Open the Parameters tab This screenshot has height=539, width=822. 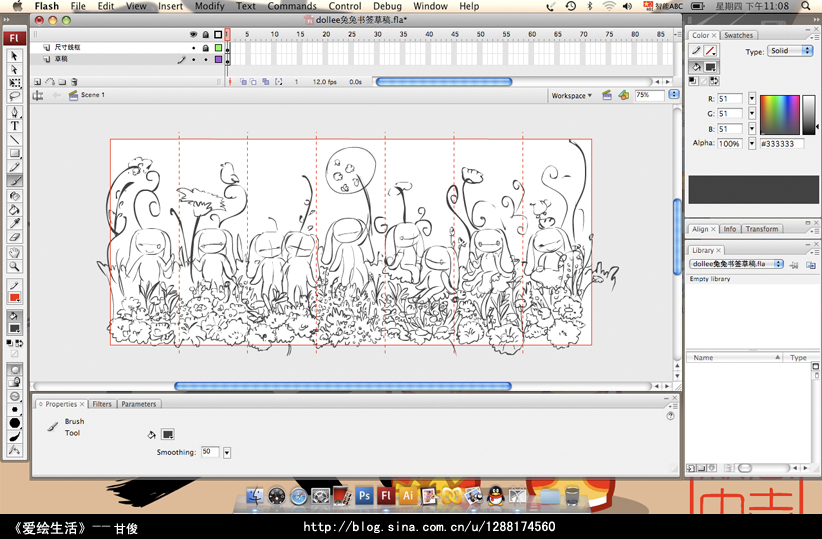[139, 404]
